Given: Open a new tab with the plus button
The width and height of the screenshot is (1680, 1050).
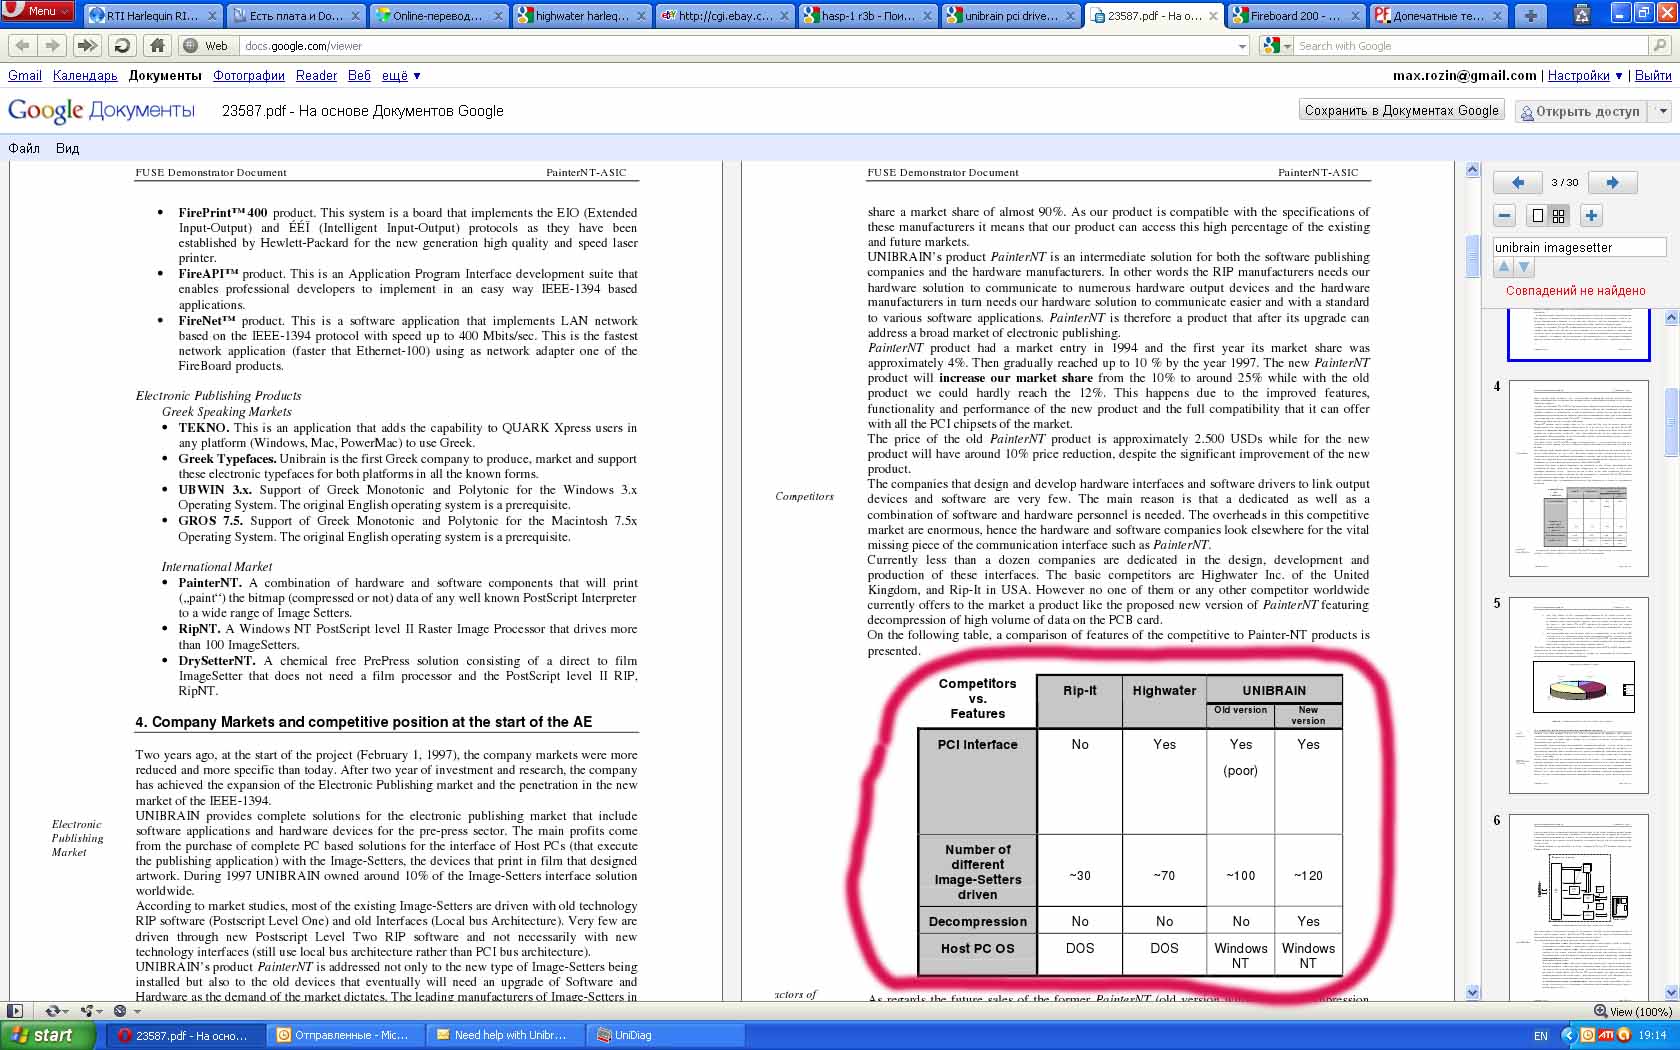Looking at the screenshot, I should pyautogui.click(x=1530, y=15).
